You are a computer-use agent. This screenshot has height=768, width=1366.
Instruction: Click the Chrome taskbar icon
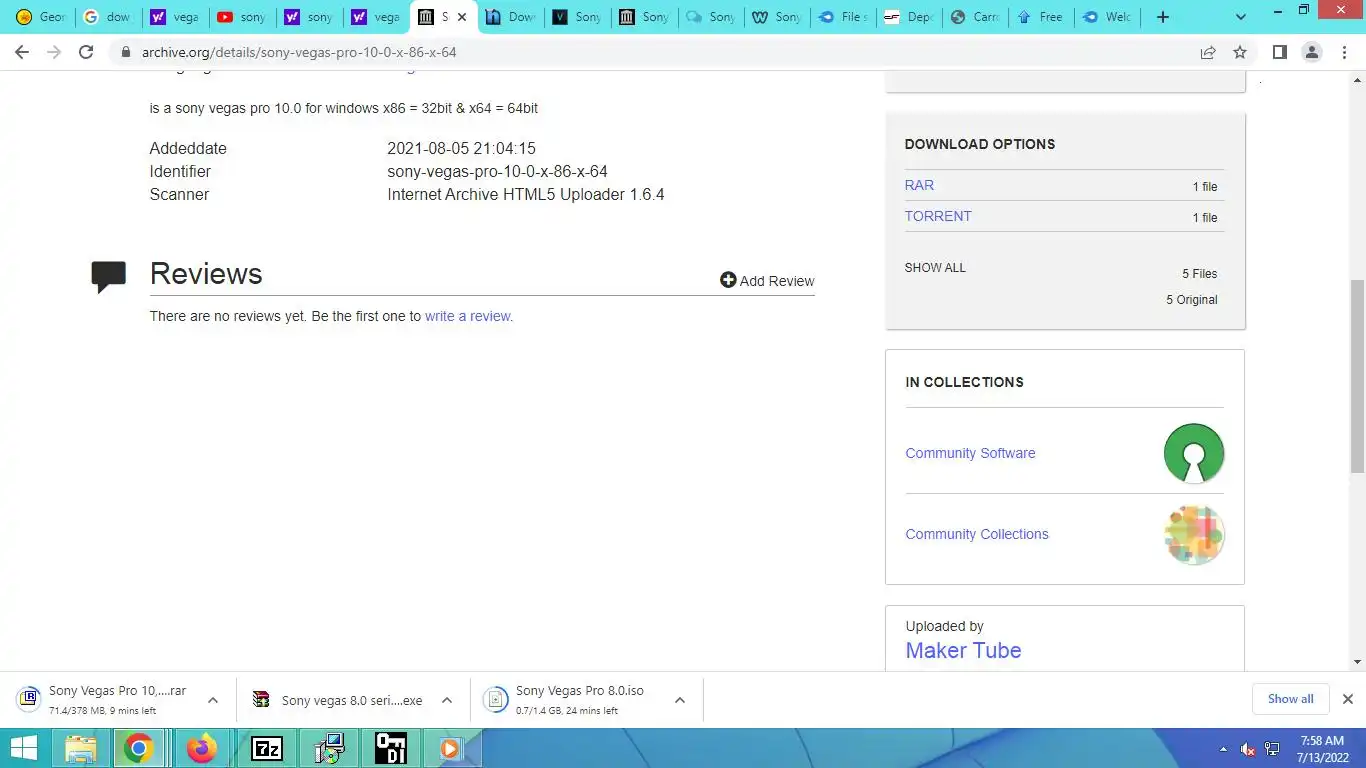139,748
